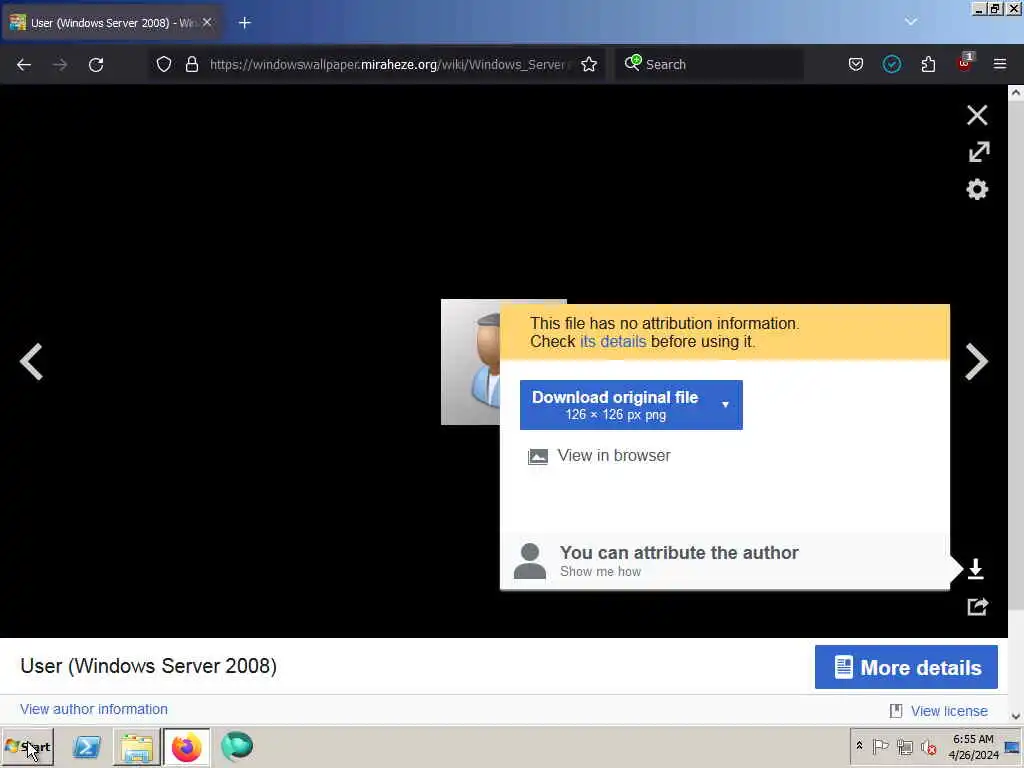
Task: Click the green swirl taskbar application icon
Action: (x=236, y=747)
